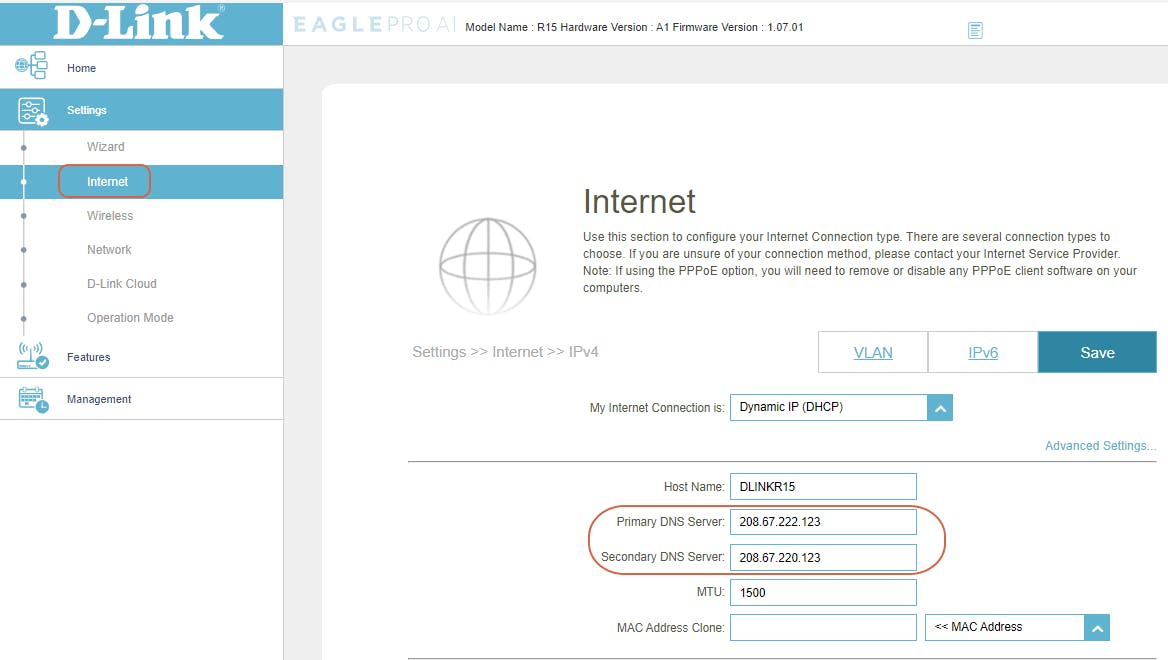Expand Advanced Settings
This screenshot has height=660, width=1168.
1100,445
